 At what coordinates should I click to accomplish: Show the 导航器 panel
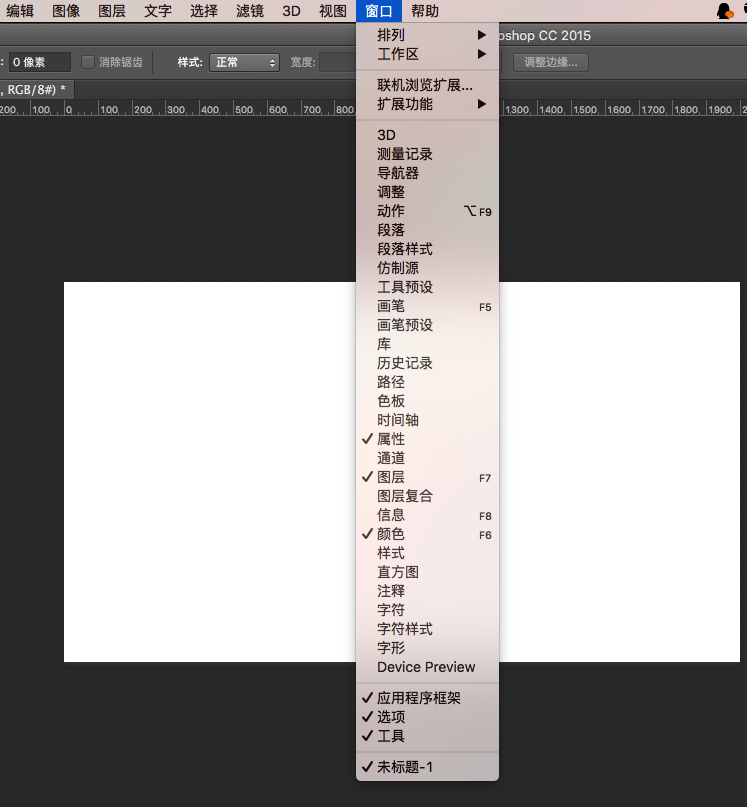[427, 173]
